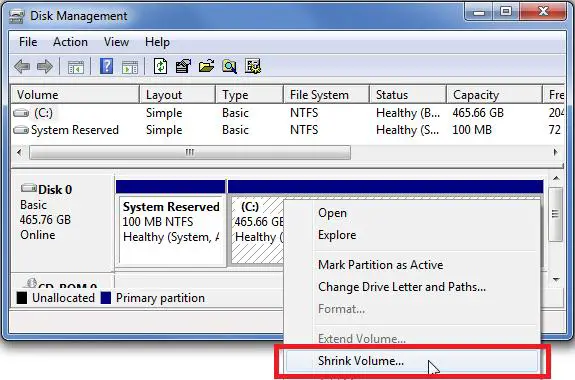This screenshot has height=380, width=575.
Task: Sort by the Type column header
Action: 249,95
